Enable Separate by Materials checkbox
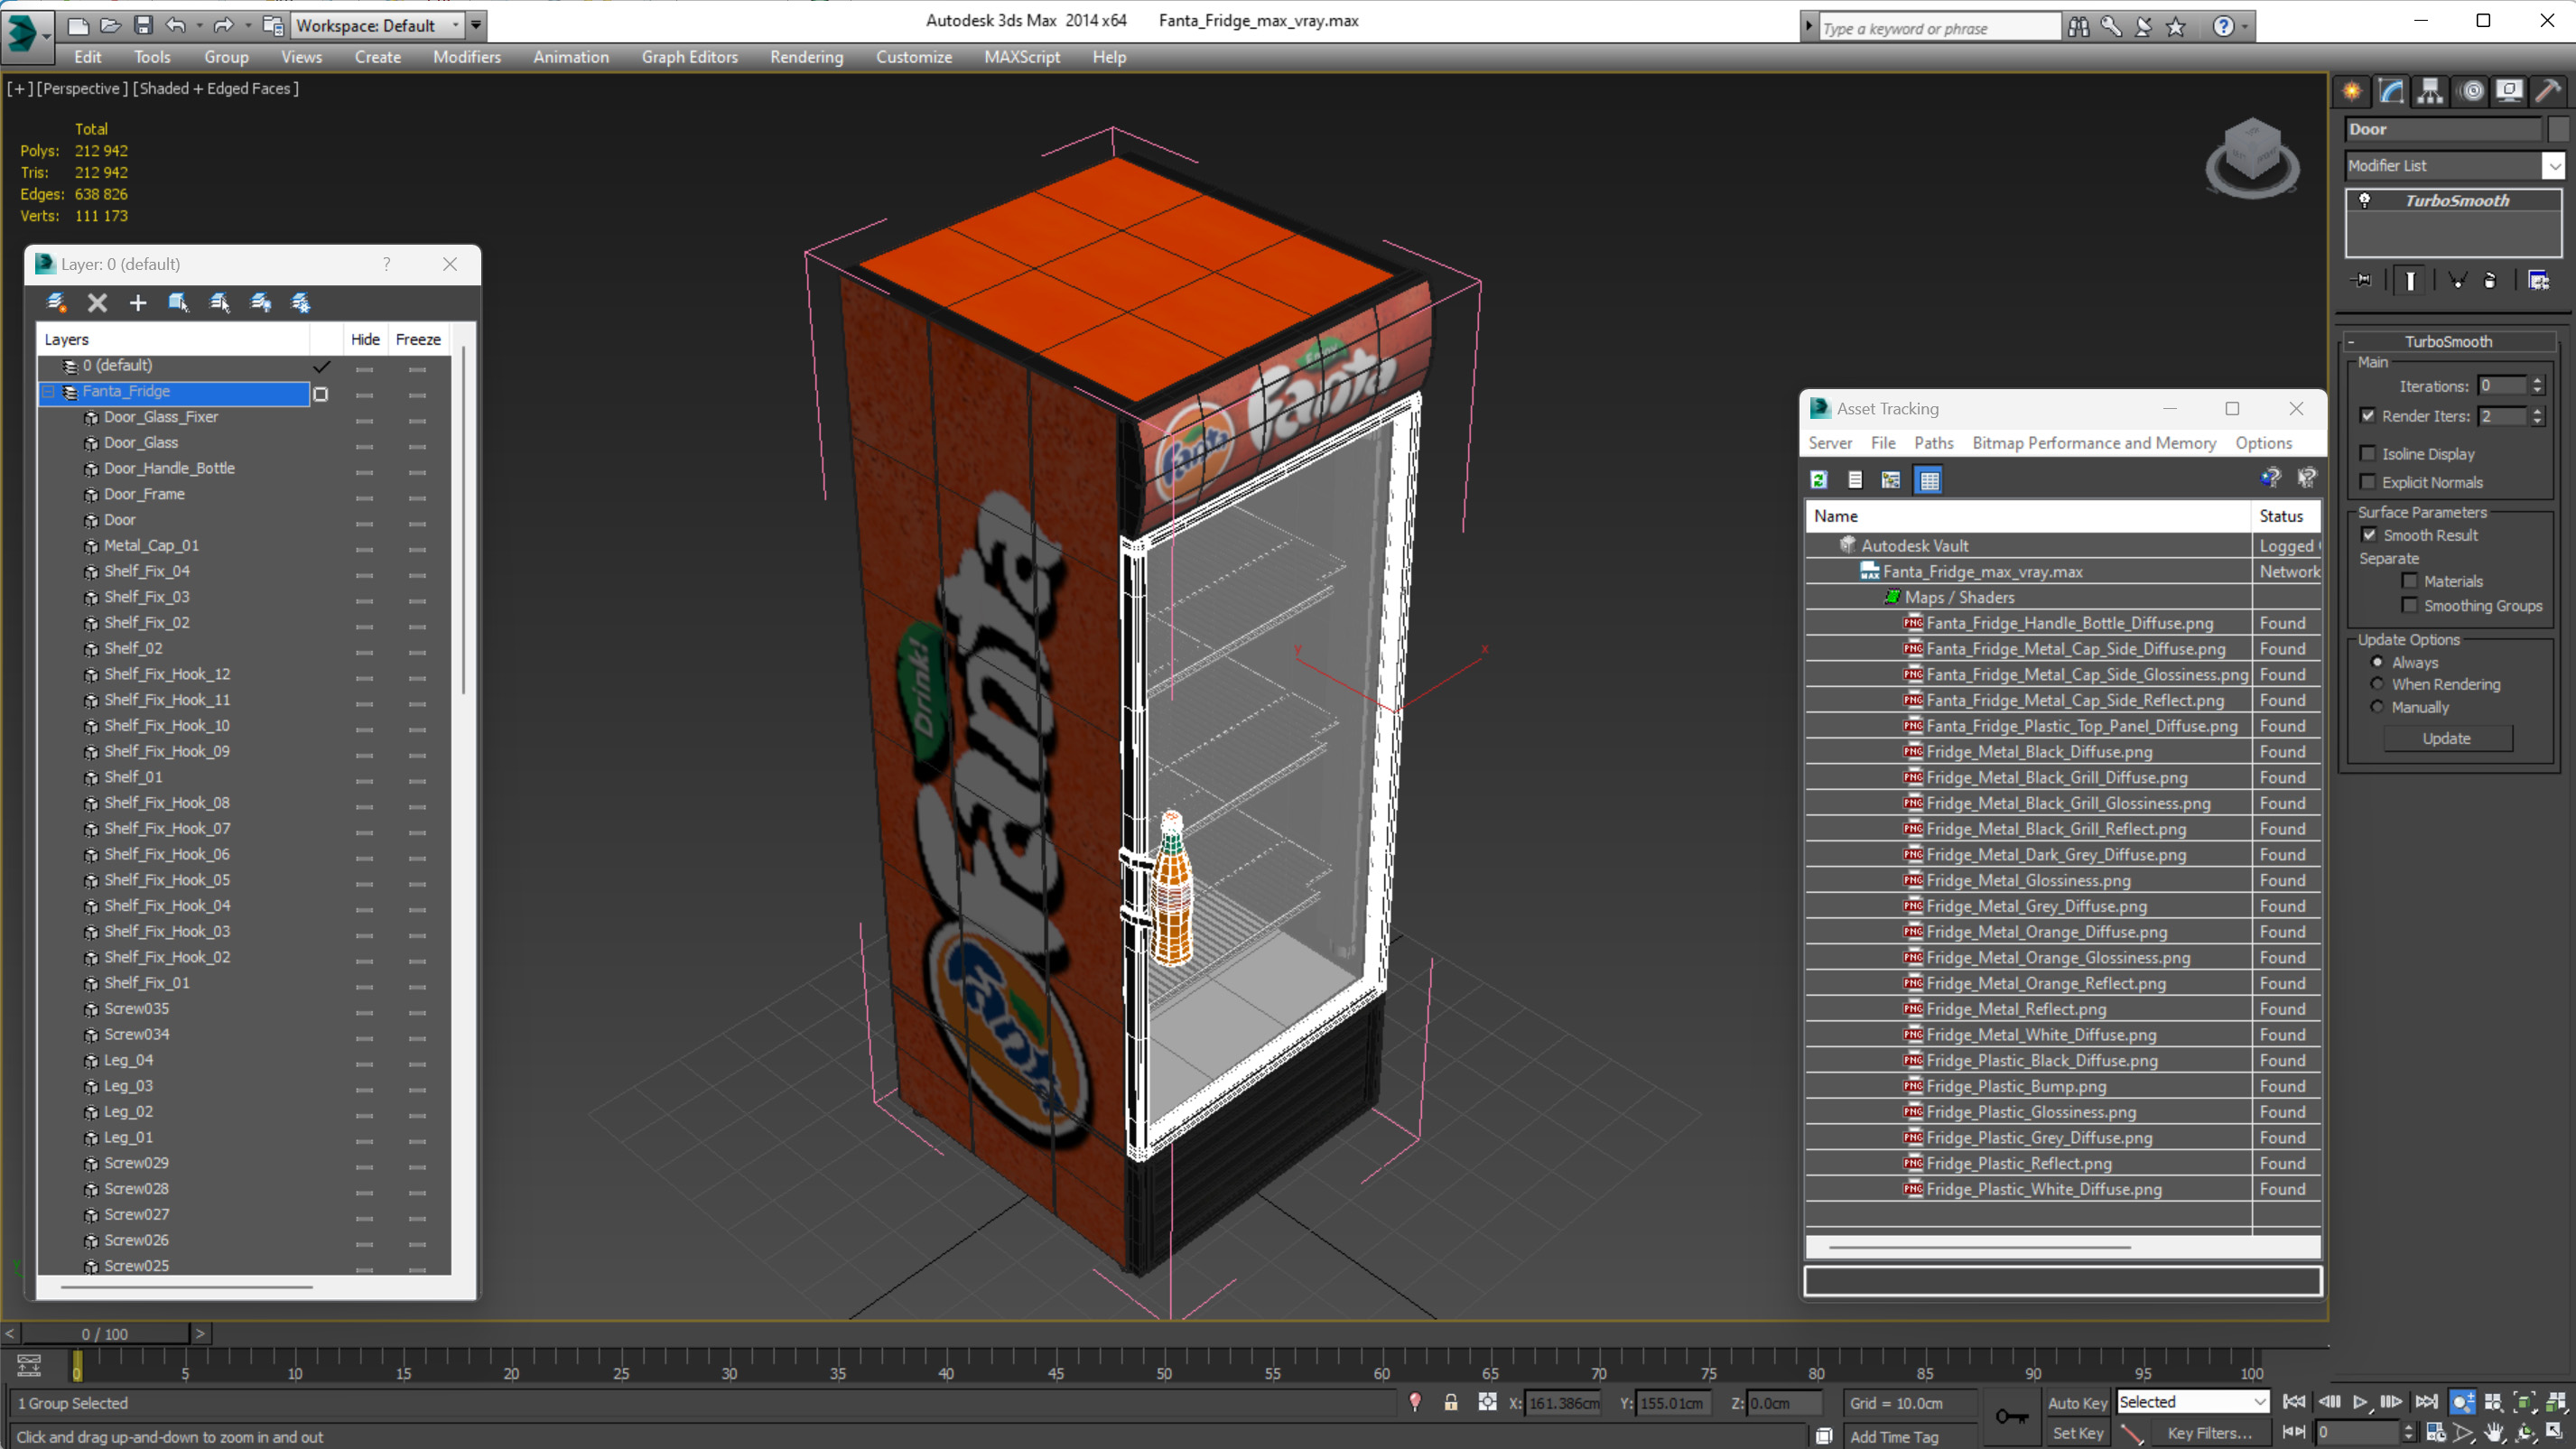Screen dimensions: 2576x1449 2410,581
